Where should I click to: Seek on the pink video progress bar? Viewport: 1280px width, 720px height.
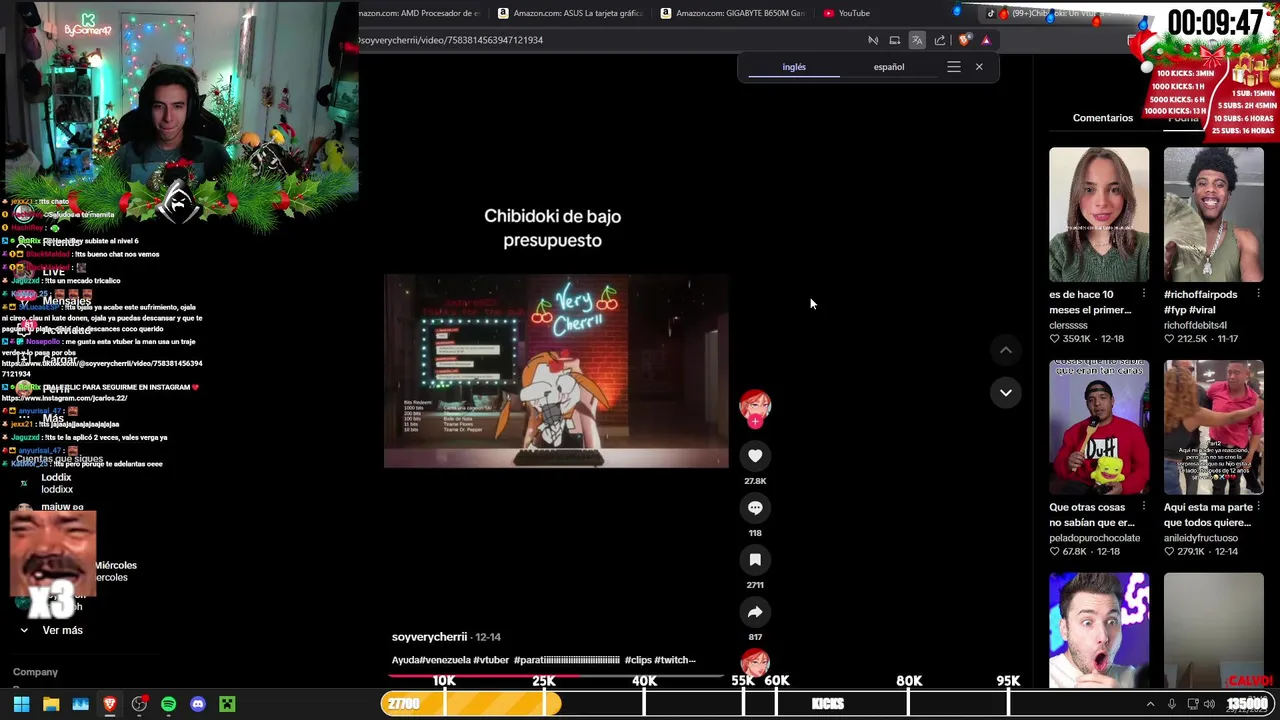(556, 674)
